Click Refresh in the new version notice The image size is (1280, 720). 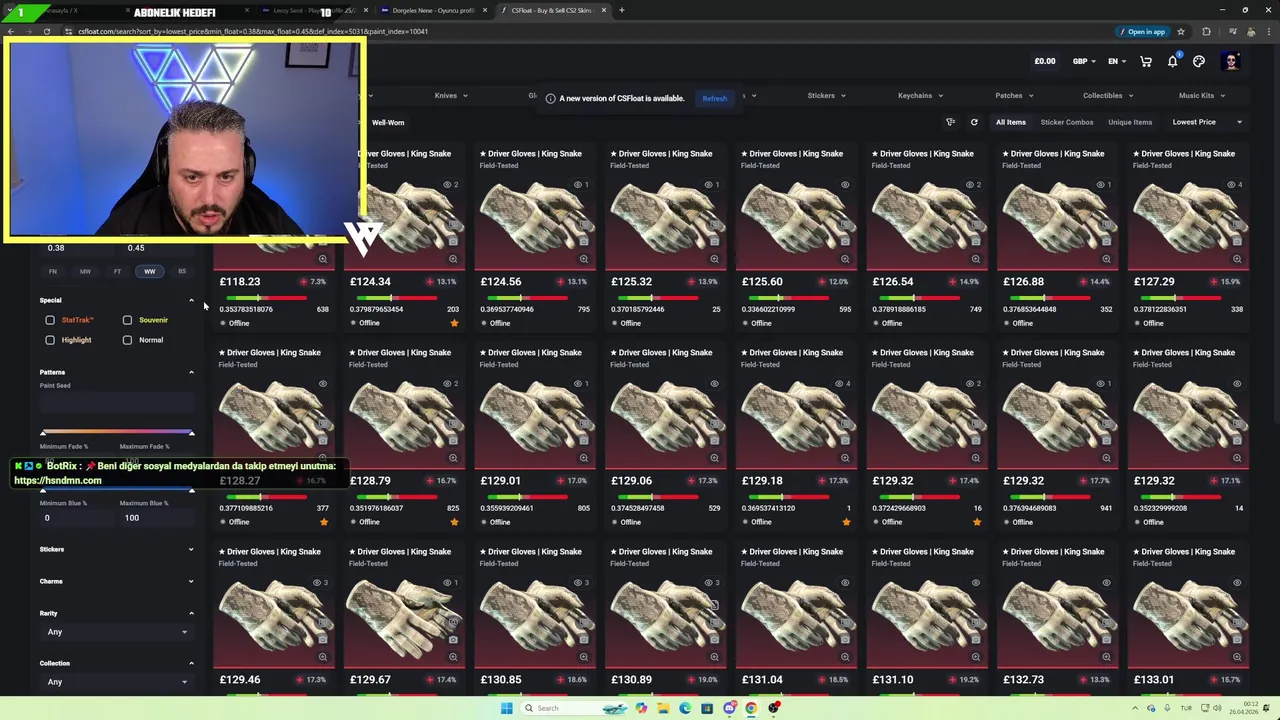(714, 98)
